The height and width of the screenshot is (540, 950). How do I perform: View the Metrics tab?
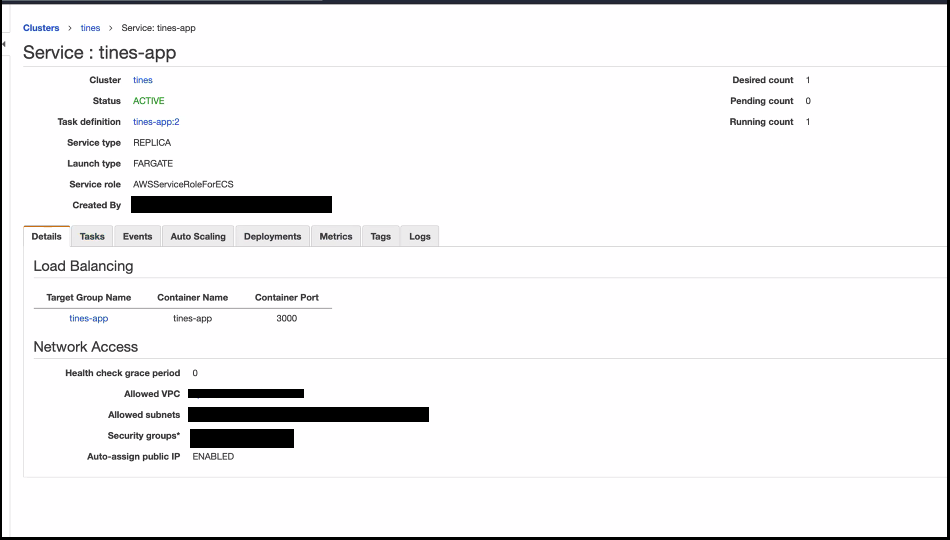coord(336,236)
